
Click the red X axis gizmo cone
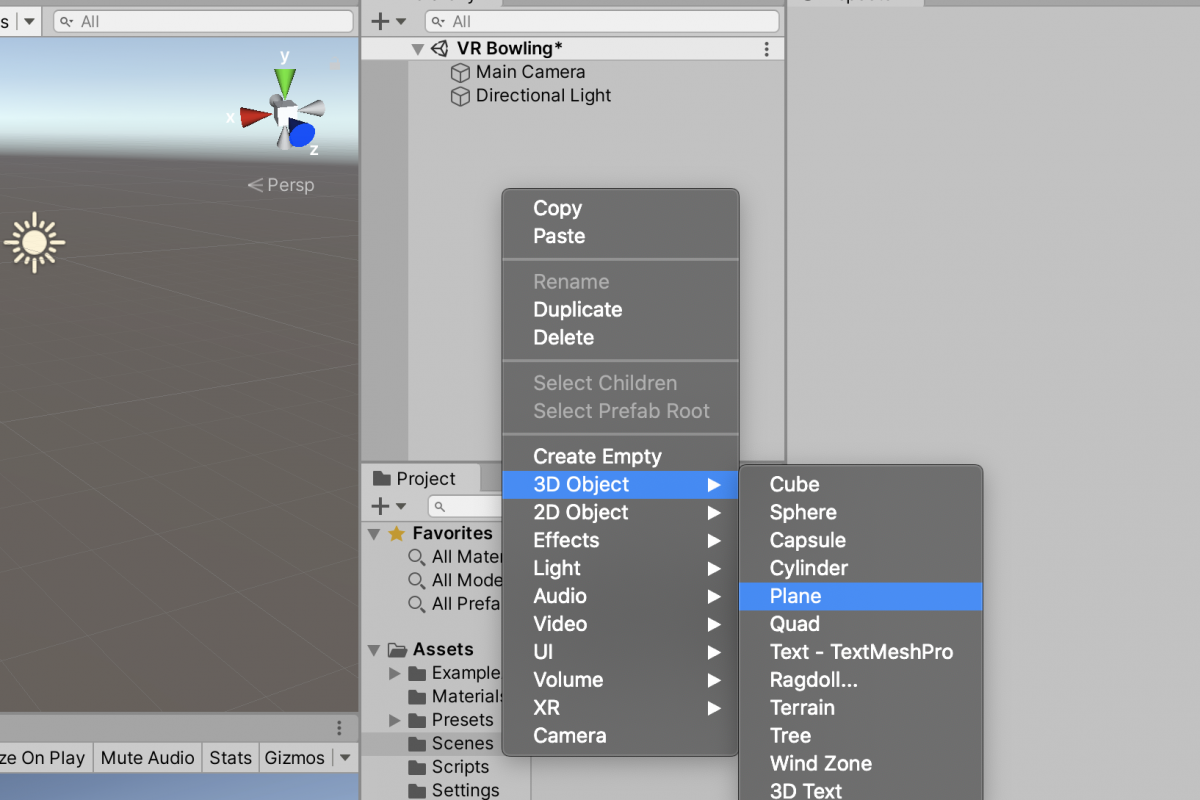255,117
